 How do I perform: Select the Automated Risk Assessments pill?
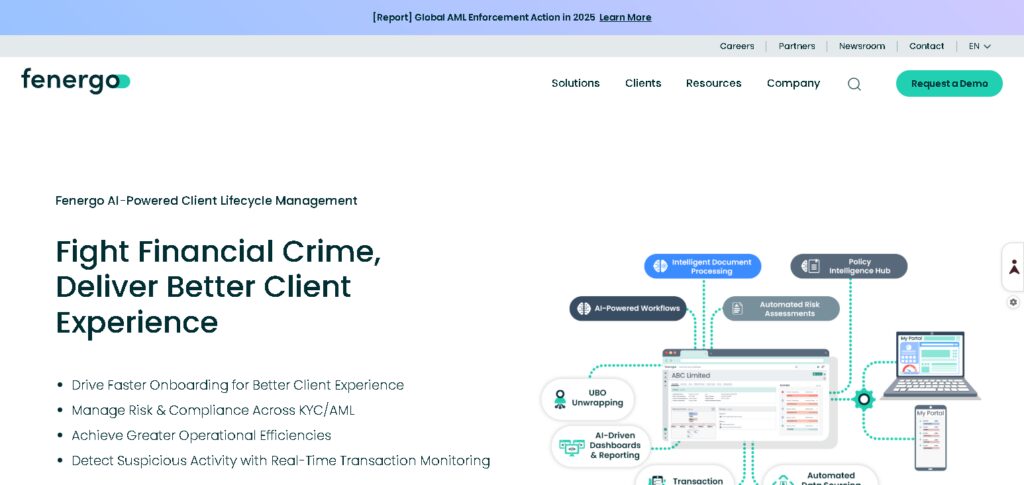click(781, 309)
